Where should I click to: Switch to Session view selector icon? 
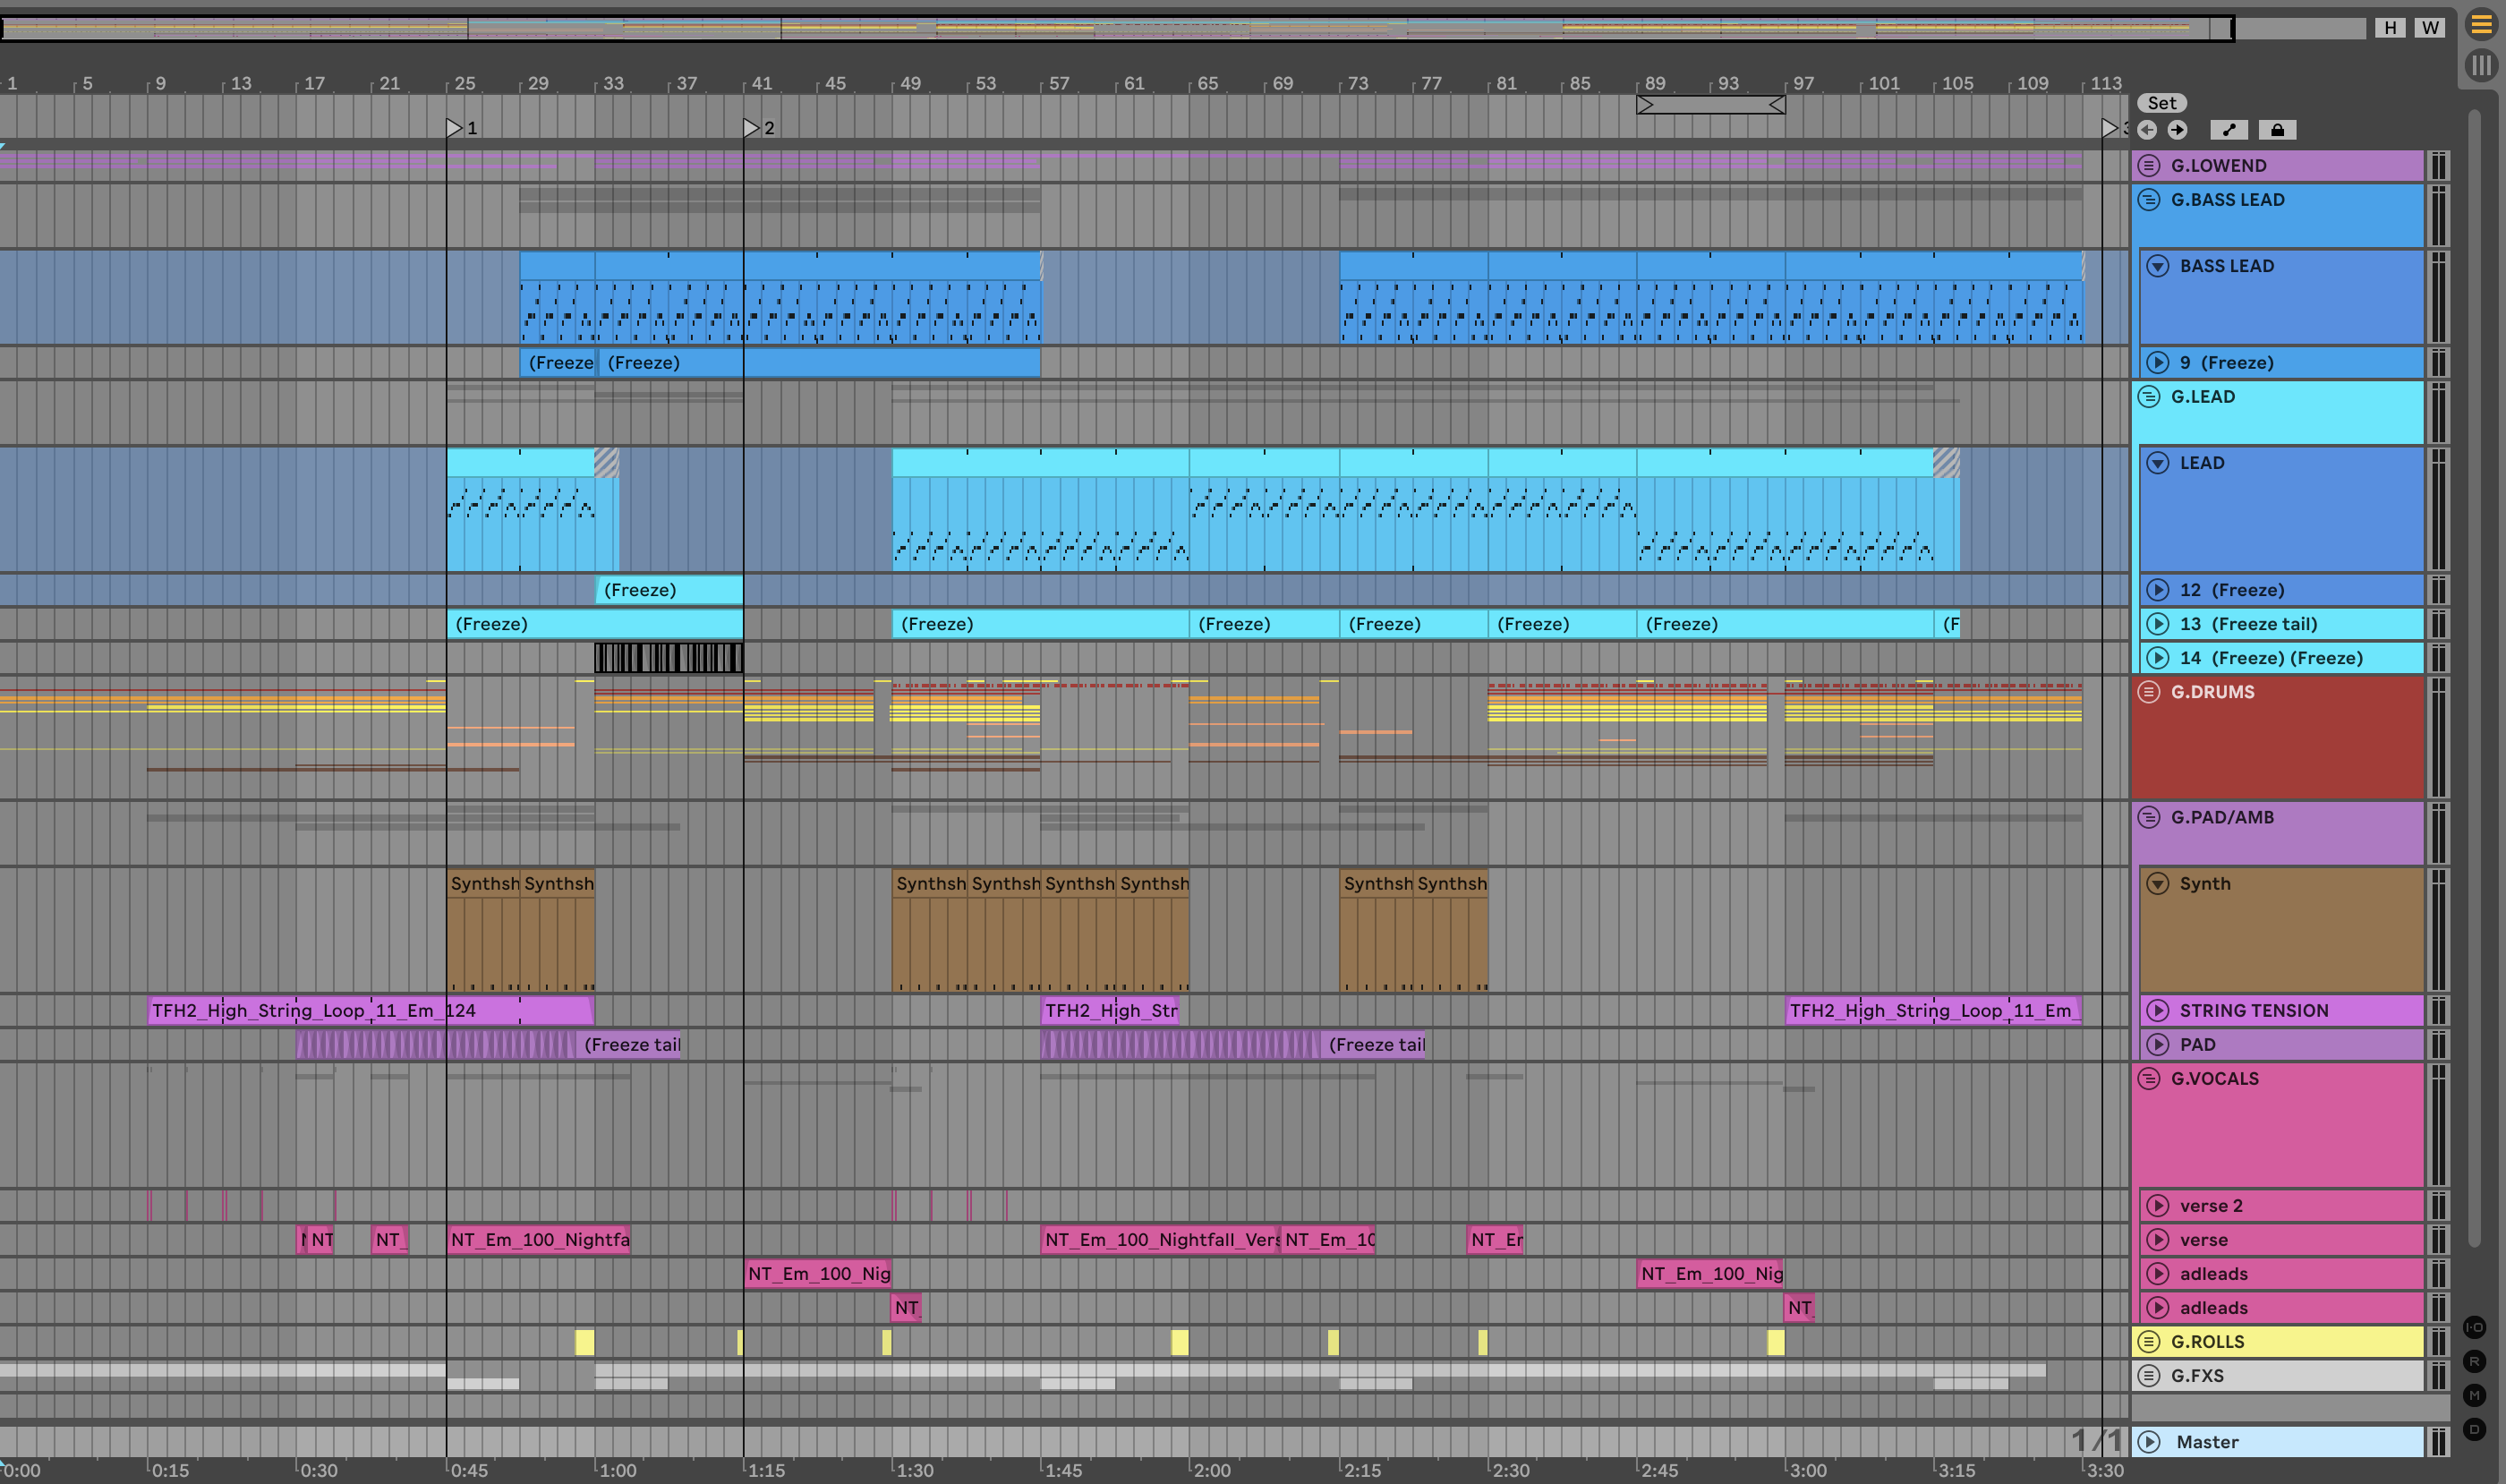click(x=2481, y=66)
